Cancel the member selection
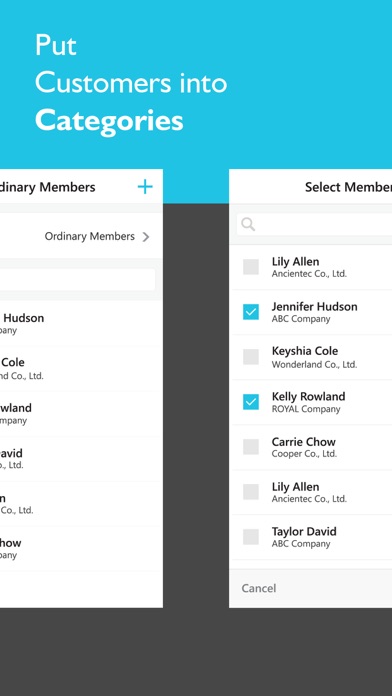 coord(259,588)
